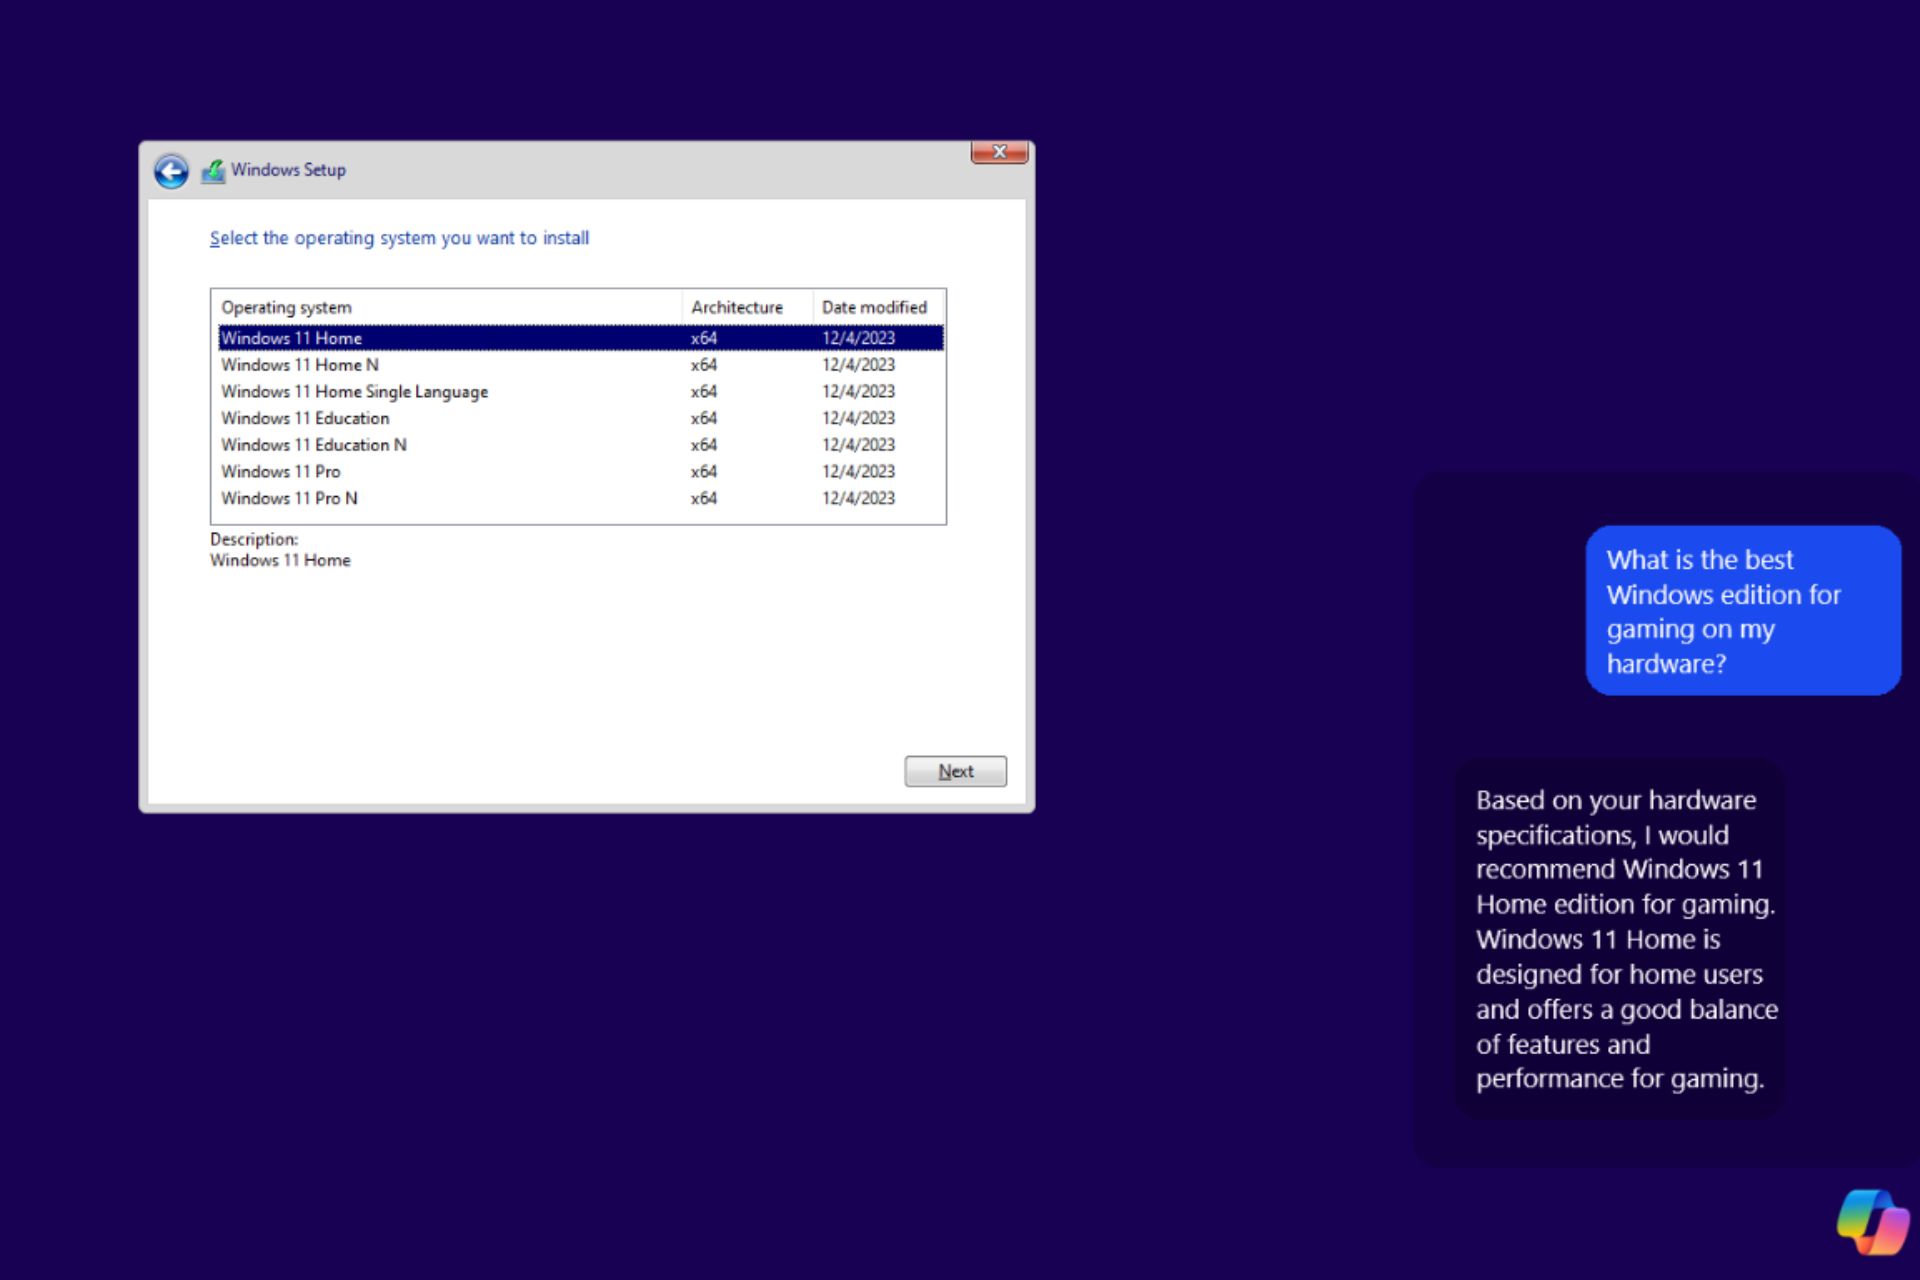Click the Description text Windows 11 Home
The height and width of the screenshot is (1280, 1920).
[x=280, y=561]
